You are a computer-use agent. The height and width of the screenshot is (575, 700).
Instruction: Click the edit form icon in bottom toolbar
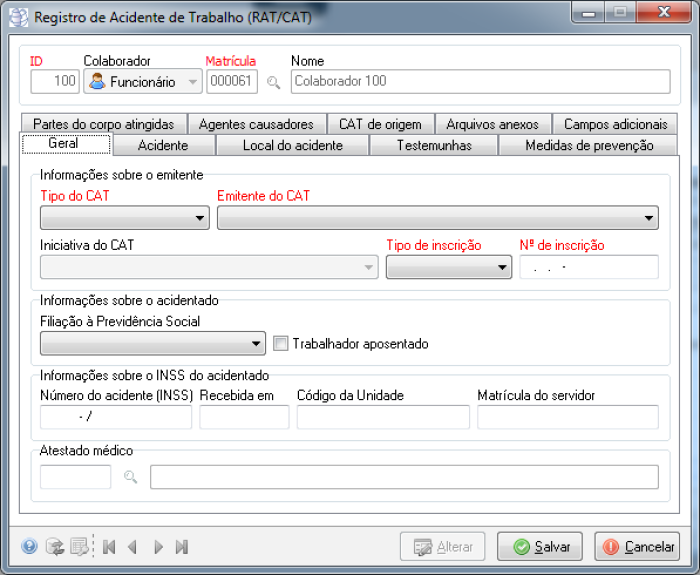click(x=80, y=547)
